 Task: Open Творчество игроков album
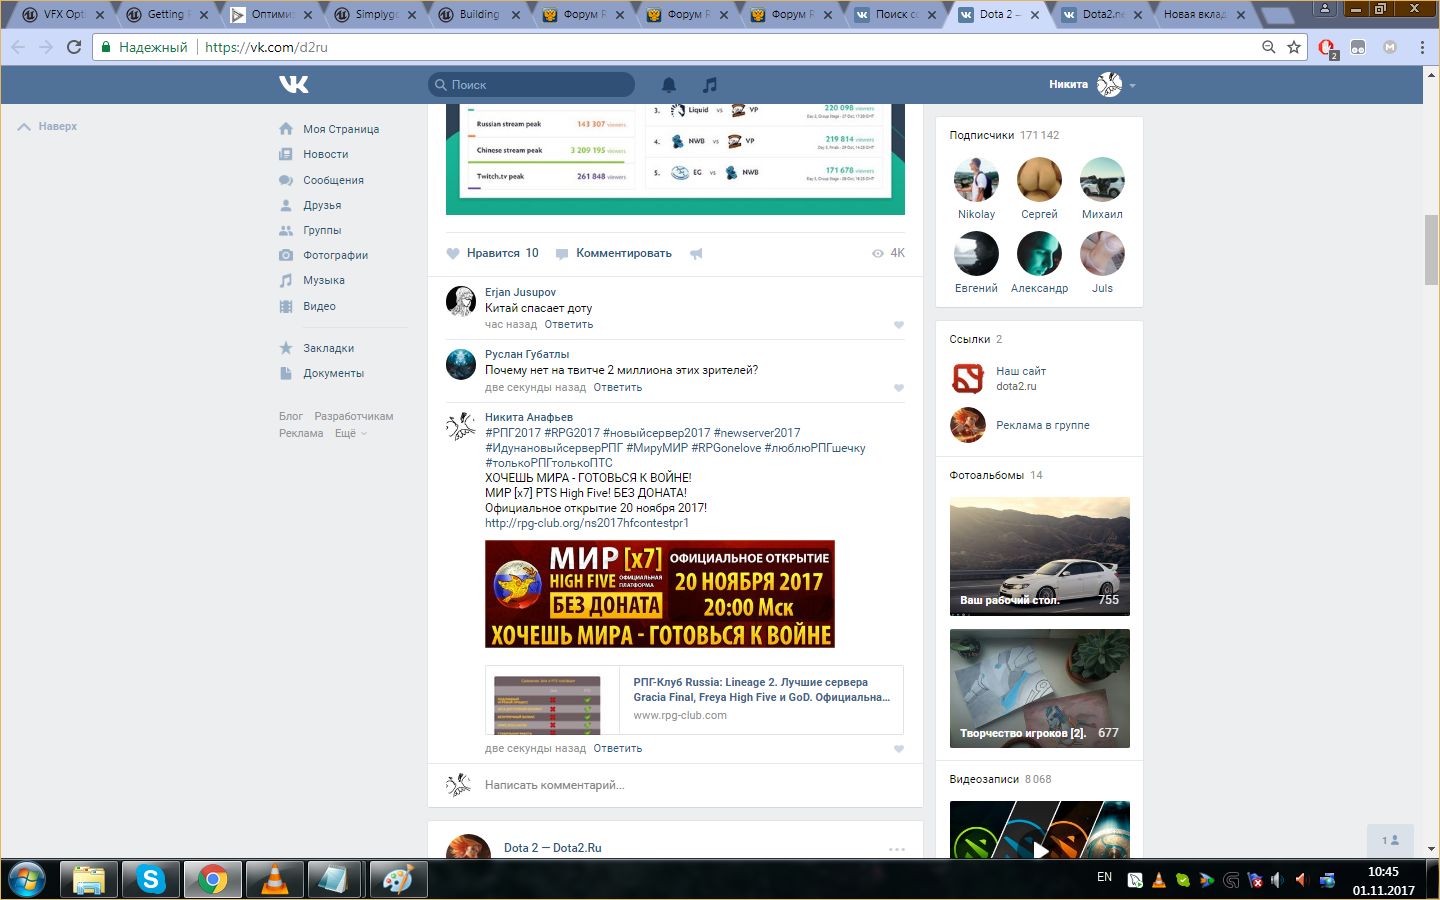point(1039,688)
